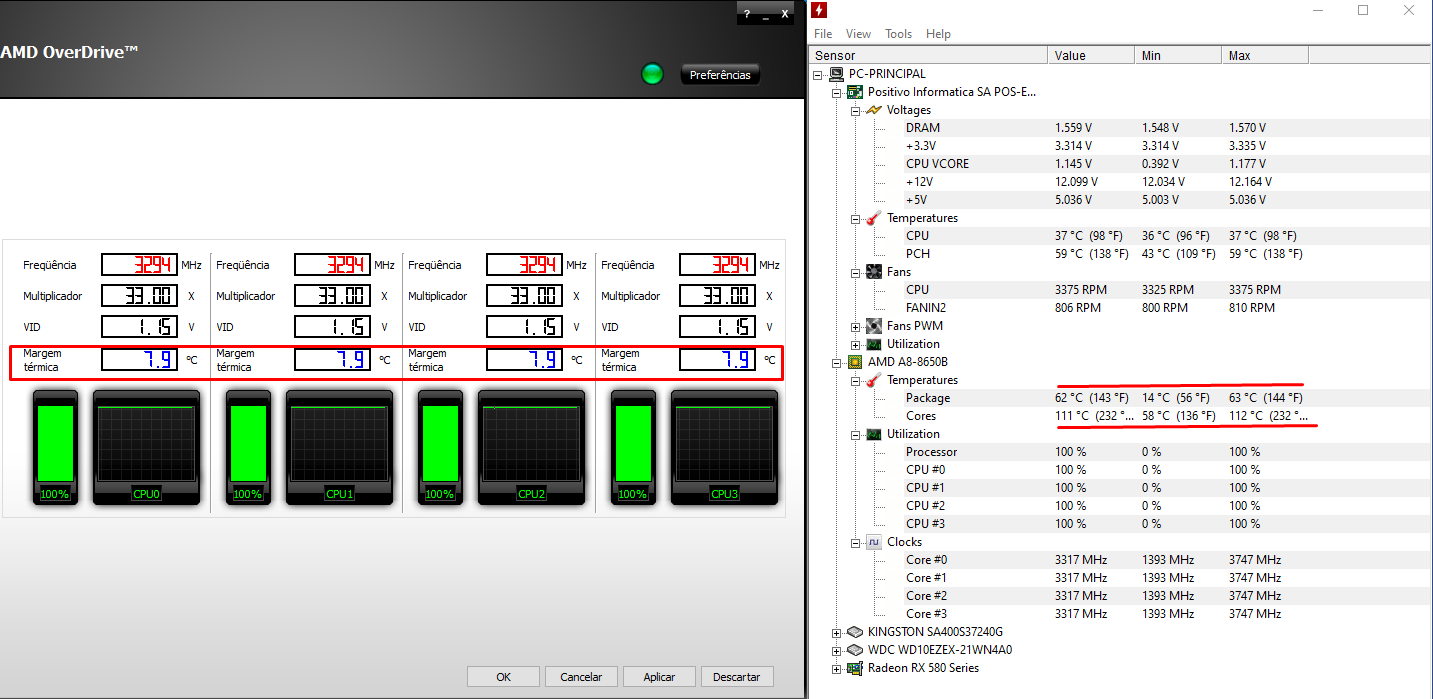Collapse the Positivo Informatica SA node
This screenshot has width=1433, height=699.
837,92
